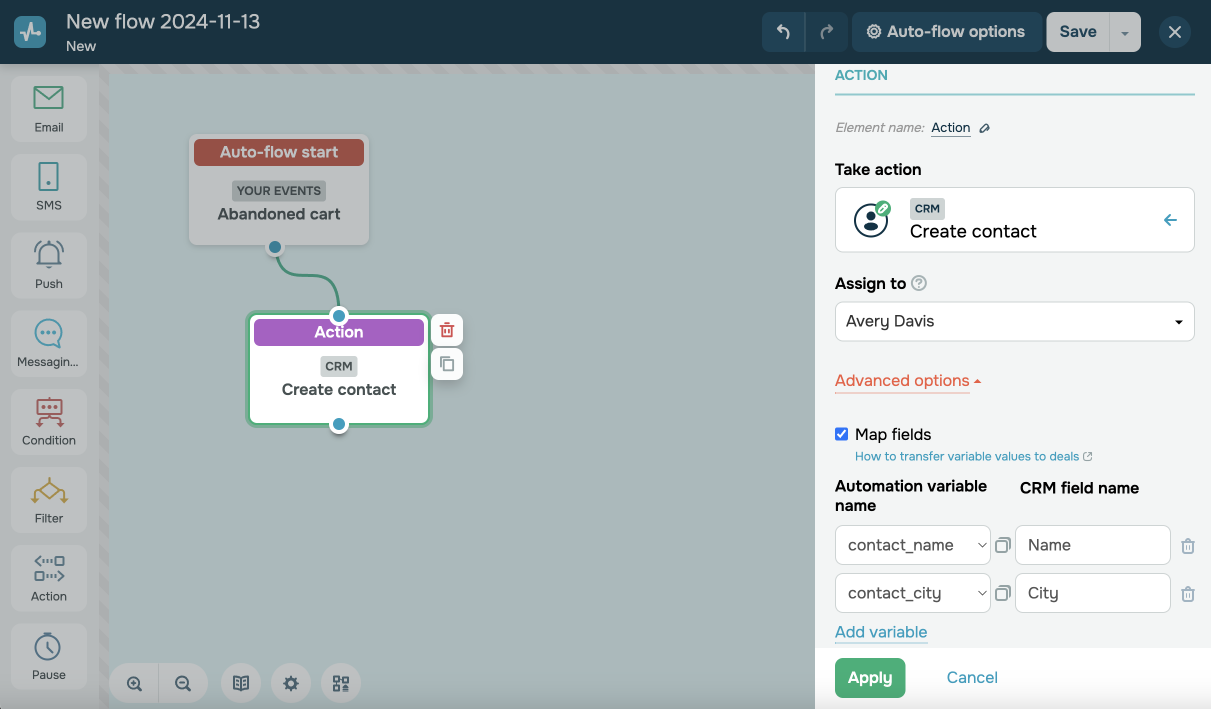Viewport: 1211px width, 709px height.
Task: Click the Action block top connector dot
Action: click(339, 316)
